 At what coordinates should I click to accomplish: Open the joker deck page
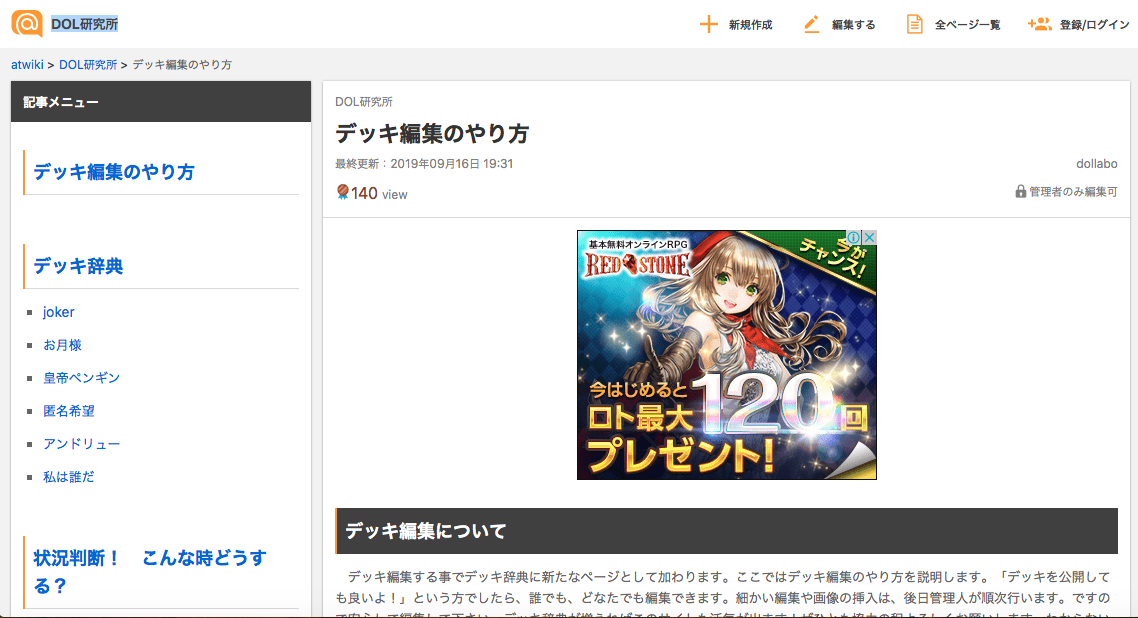(59, 312)
